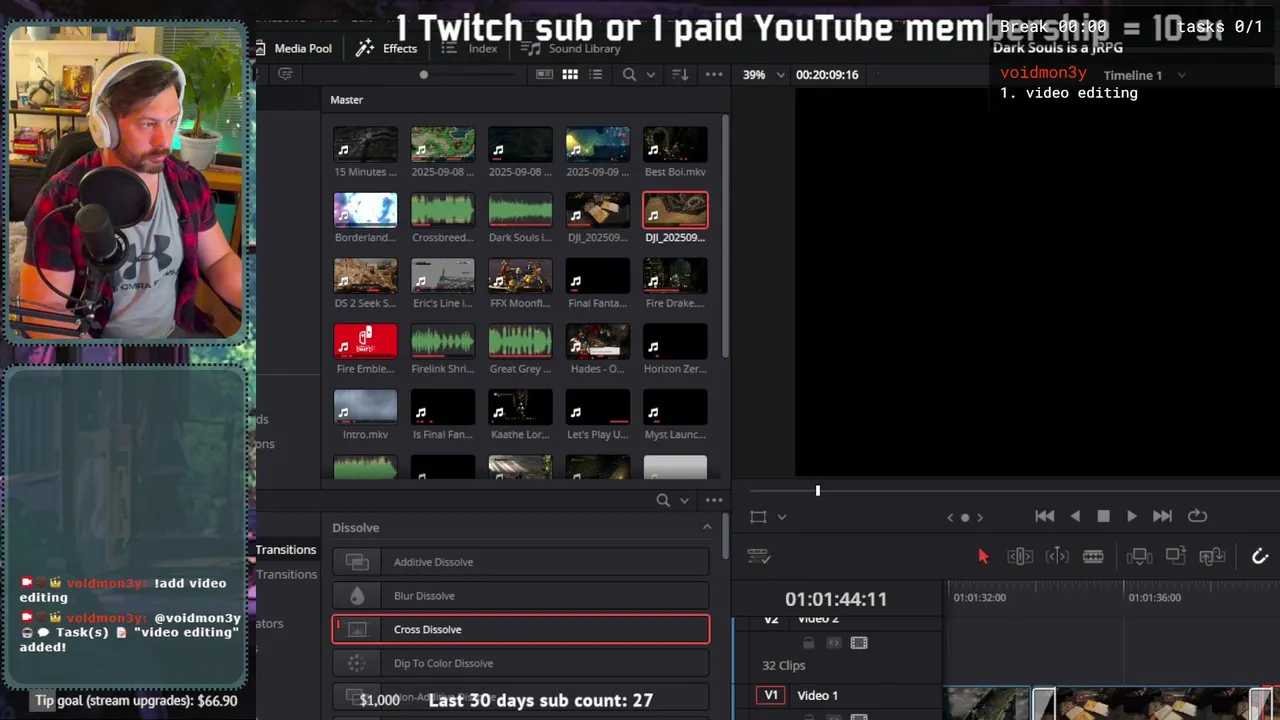The image size is (1280, 720).
Task: Adjust the thumbnail size slider knob
Action: [x=424, y=74]
